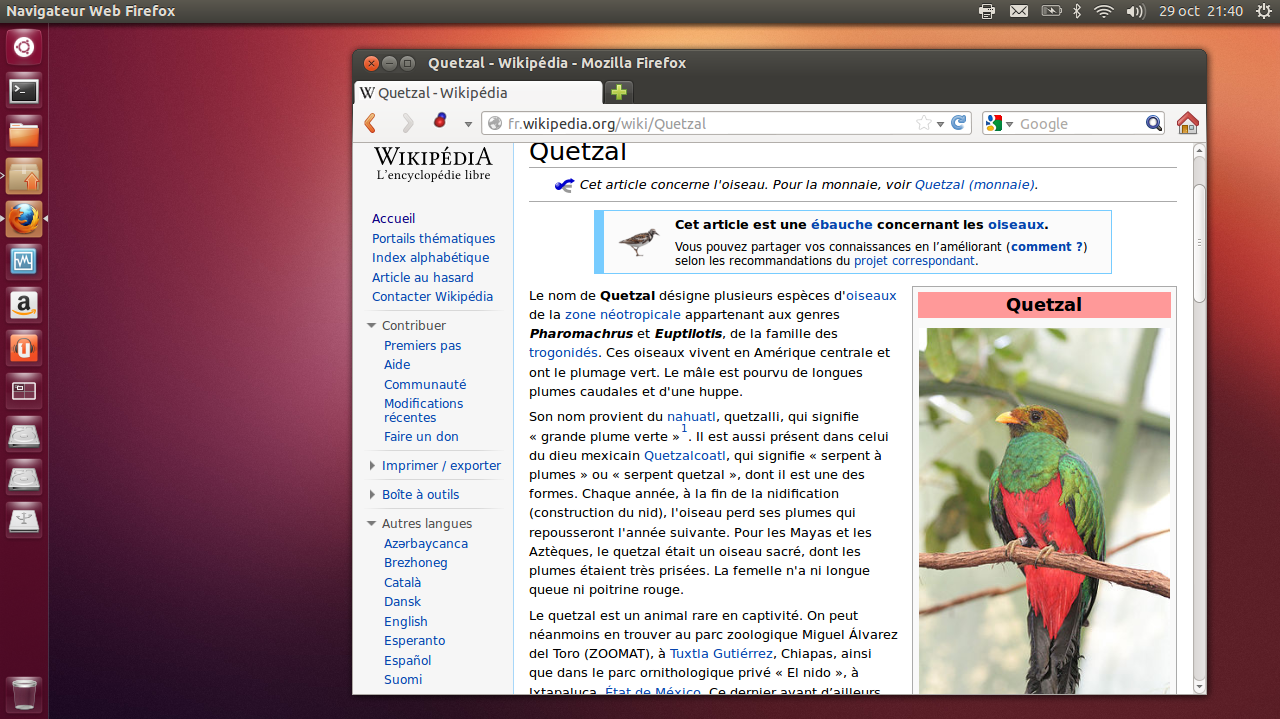This screenshot has height=719, width=1280.
Task: Open the quetzal bird photo in the infobox
Action: point(1044,511)
